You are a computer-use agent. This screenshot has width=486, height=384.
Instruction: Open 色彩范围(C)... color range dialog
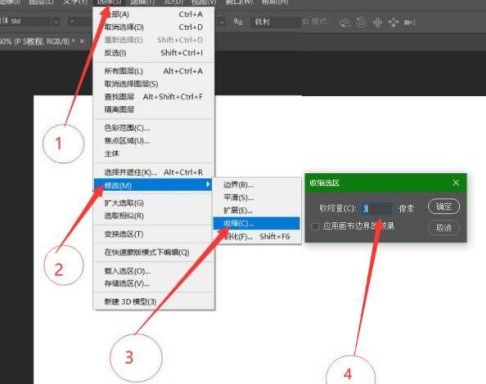(153, 128)
